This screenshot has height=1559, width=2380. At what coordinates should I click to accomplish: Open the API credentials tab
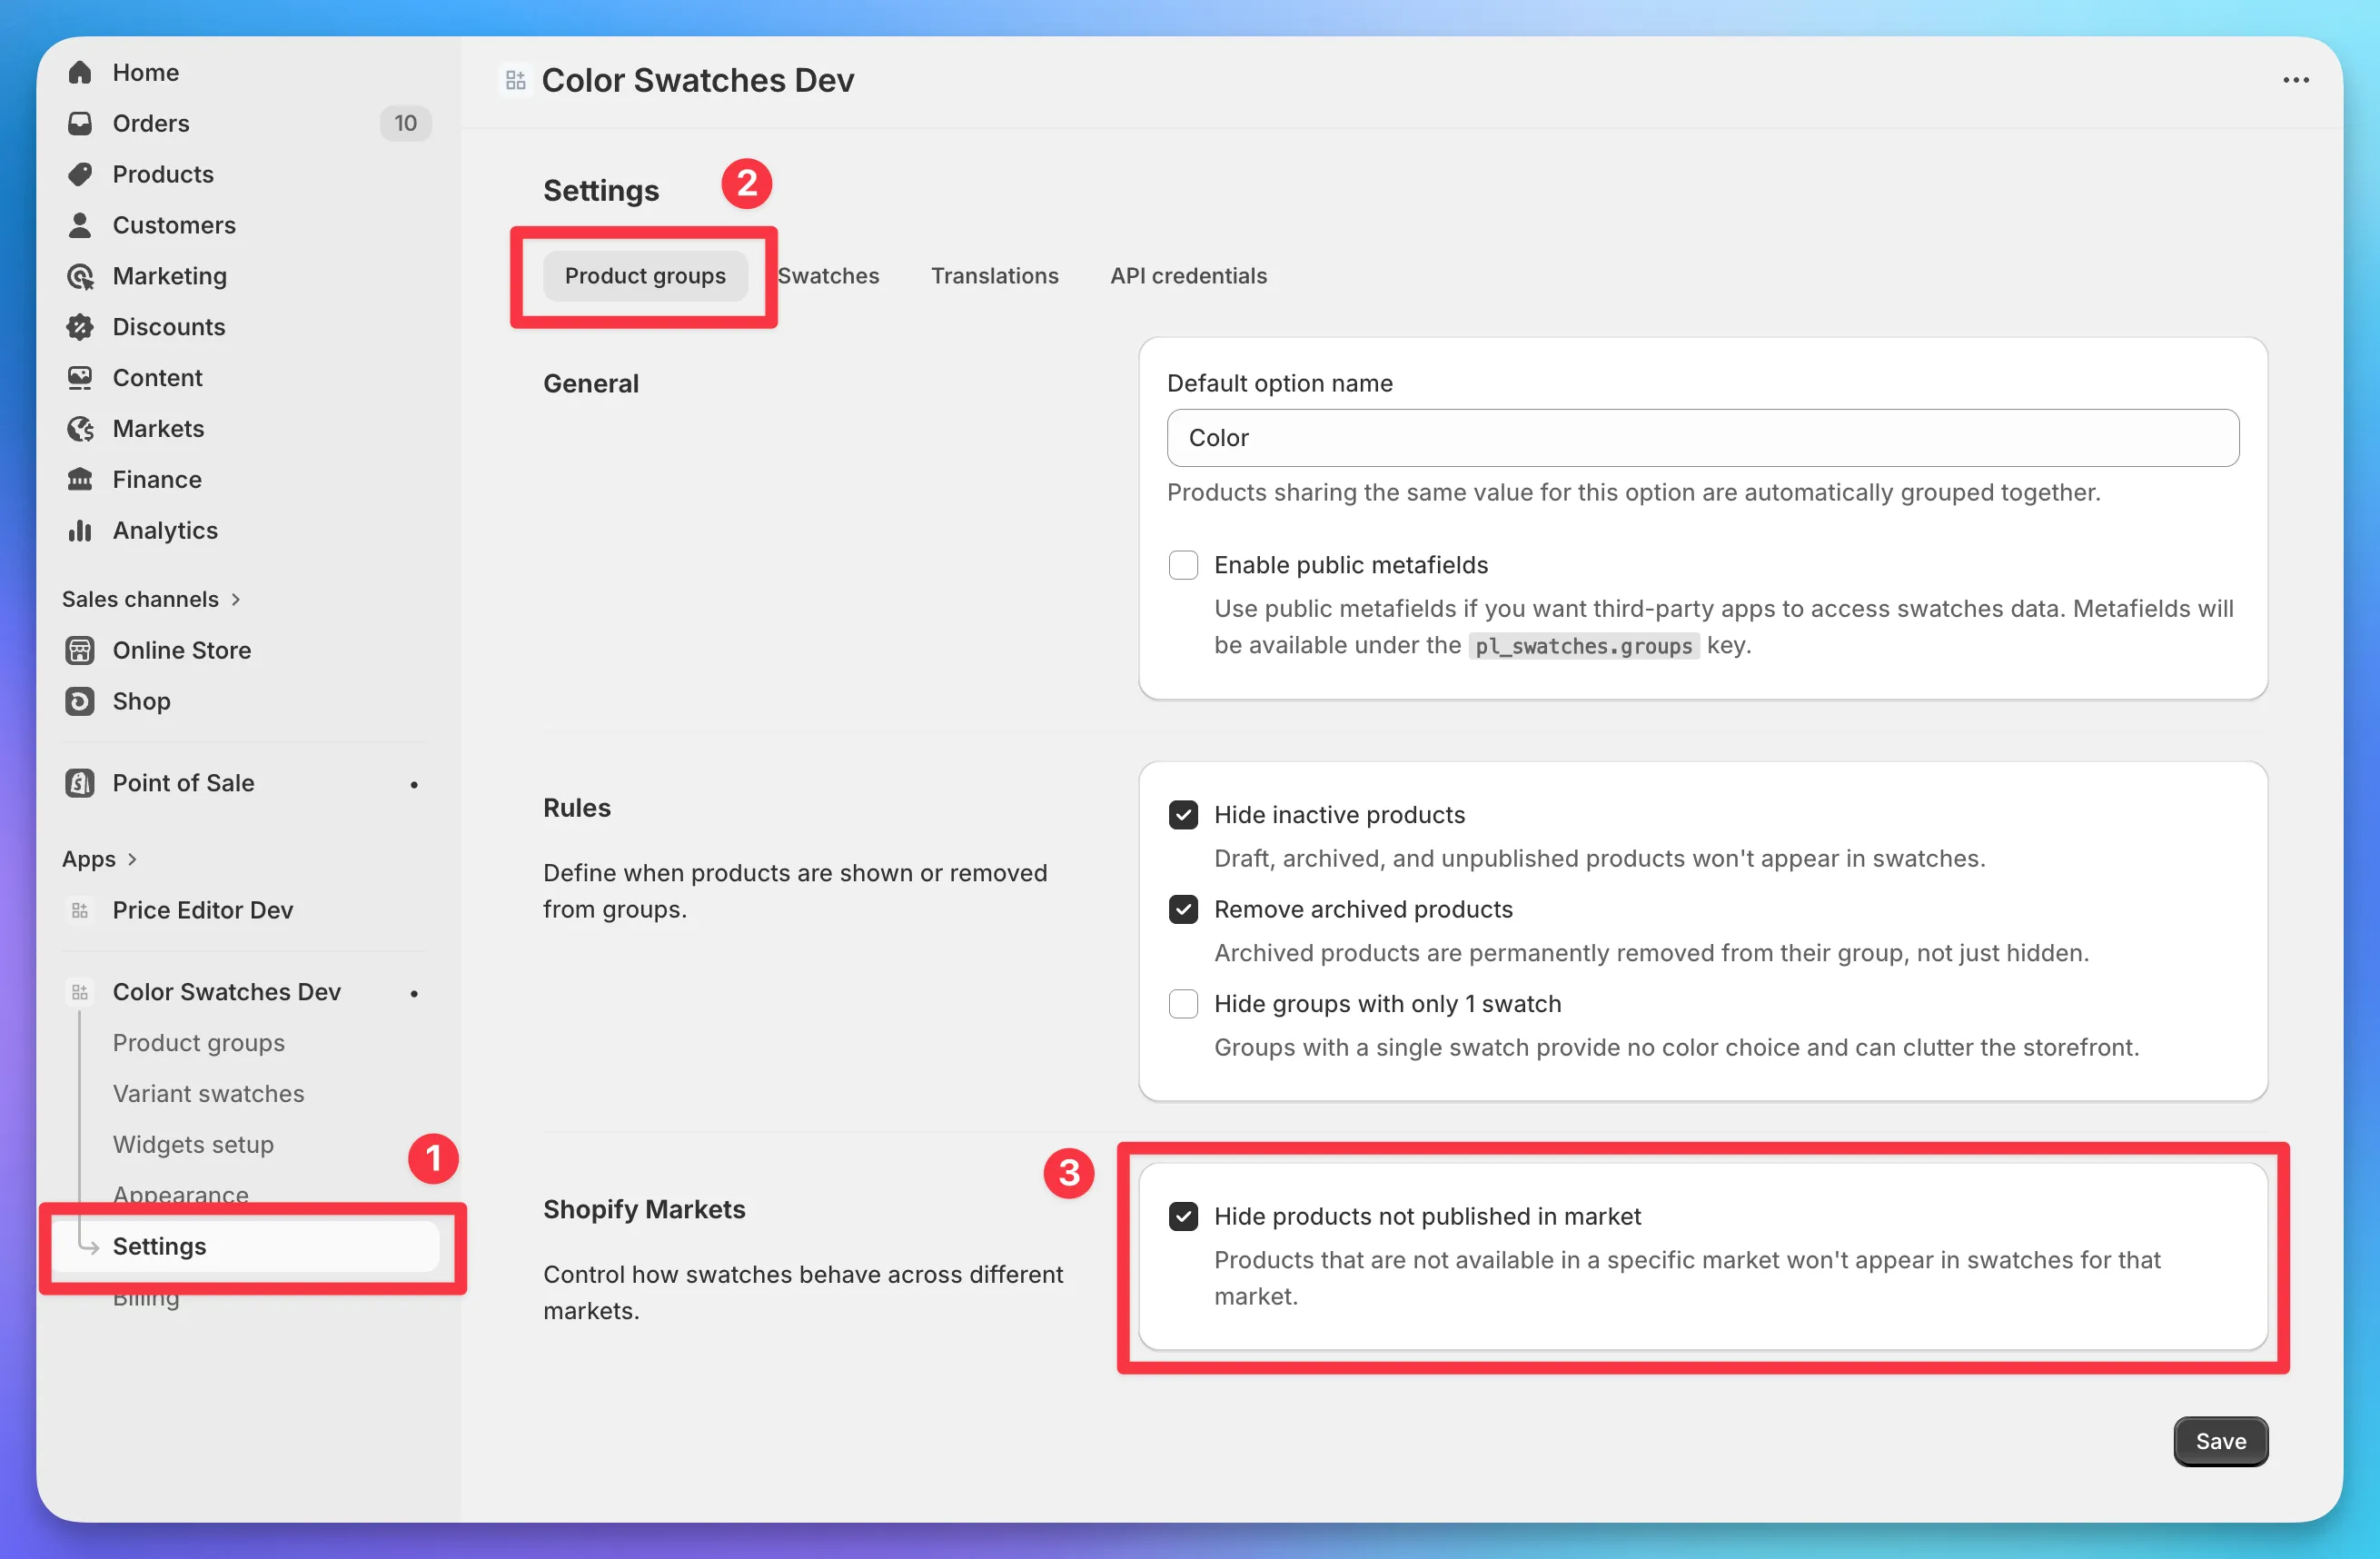click(1188, 276)
